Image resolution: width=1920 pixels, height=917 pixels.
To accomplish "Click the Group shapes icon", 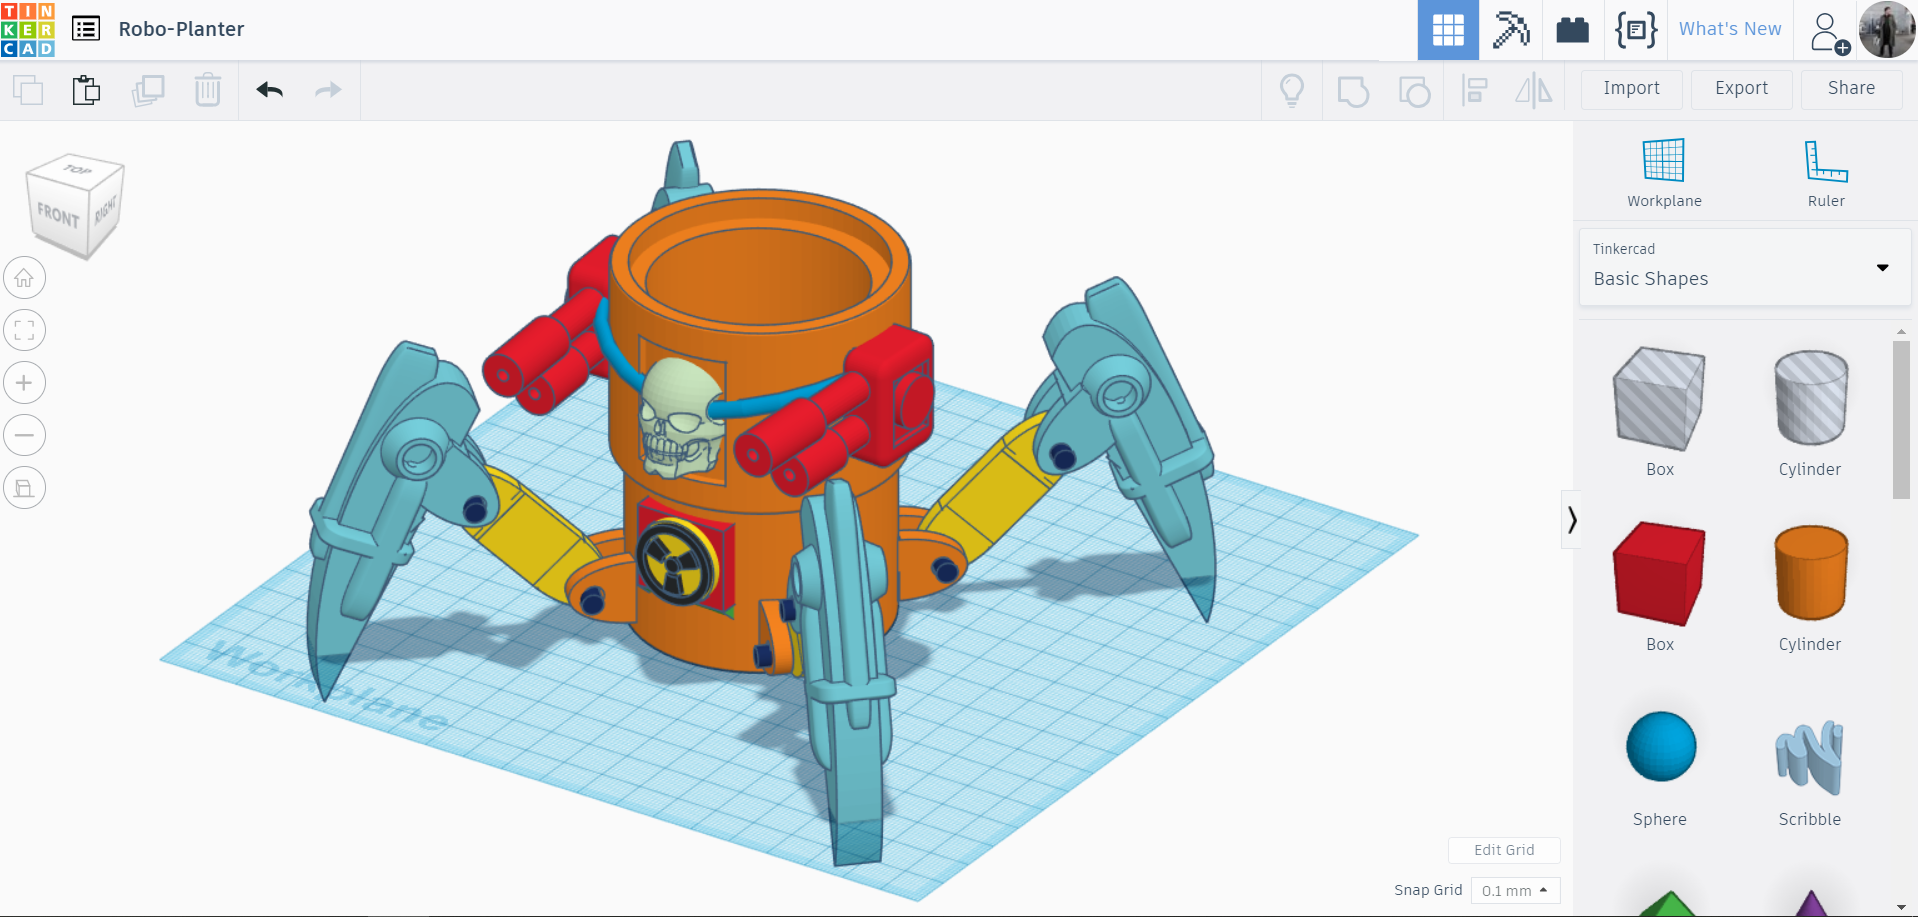I will click(x=1353, y=92).
